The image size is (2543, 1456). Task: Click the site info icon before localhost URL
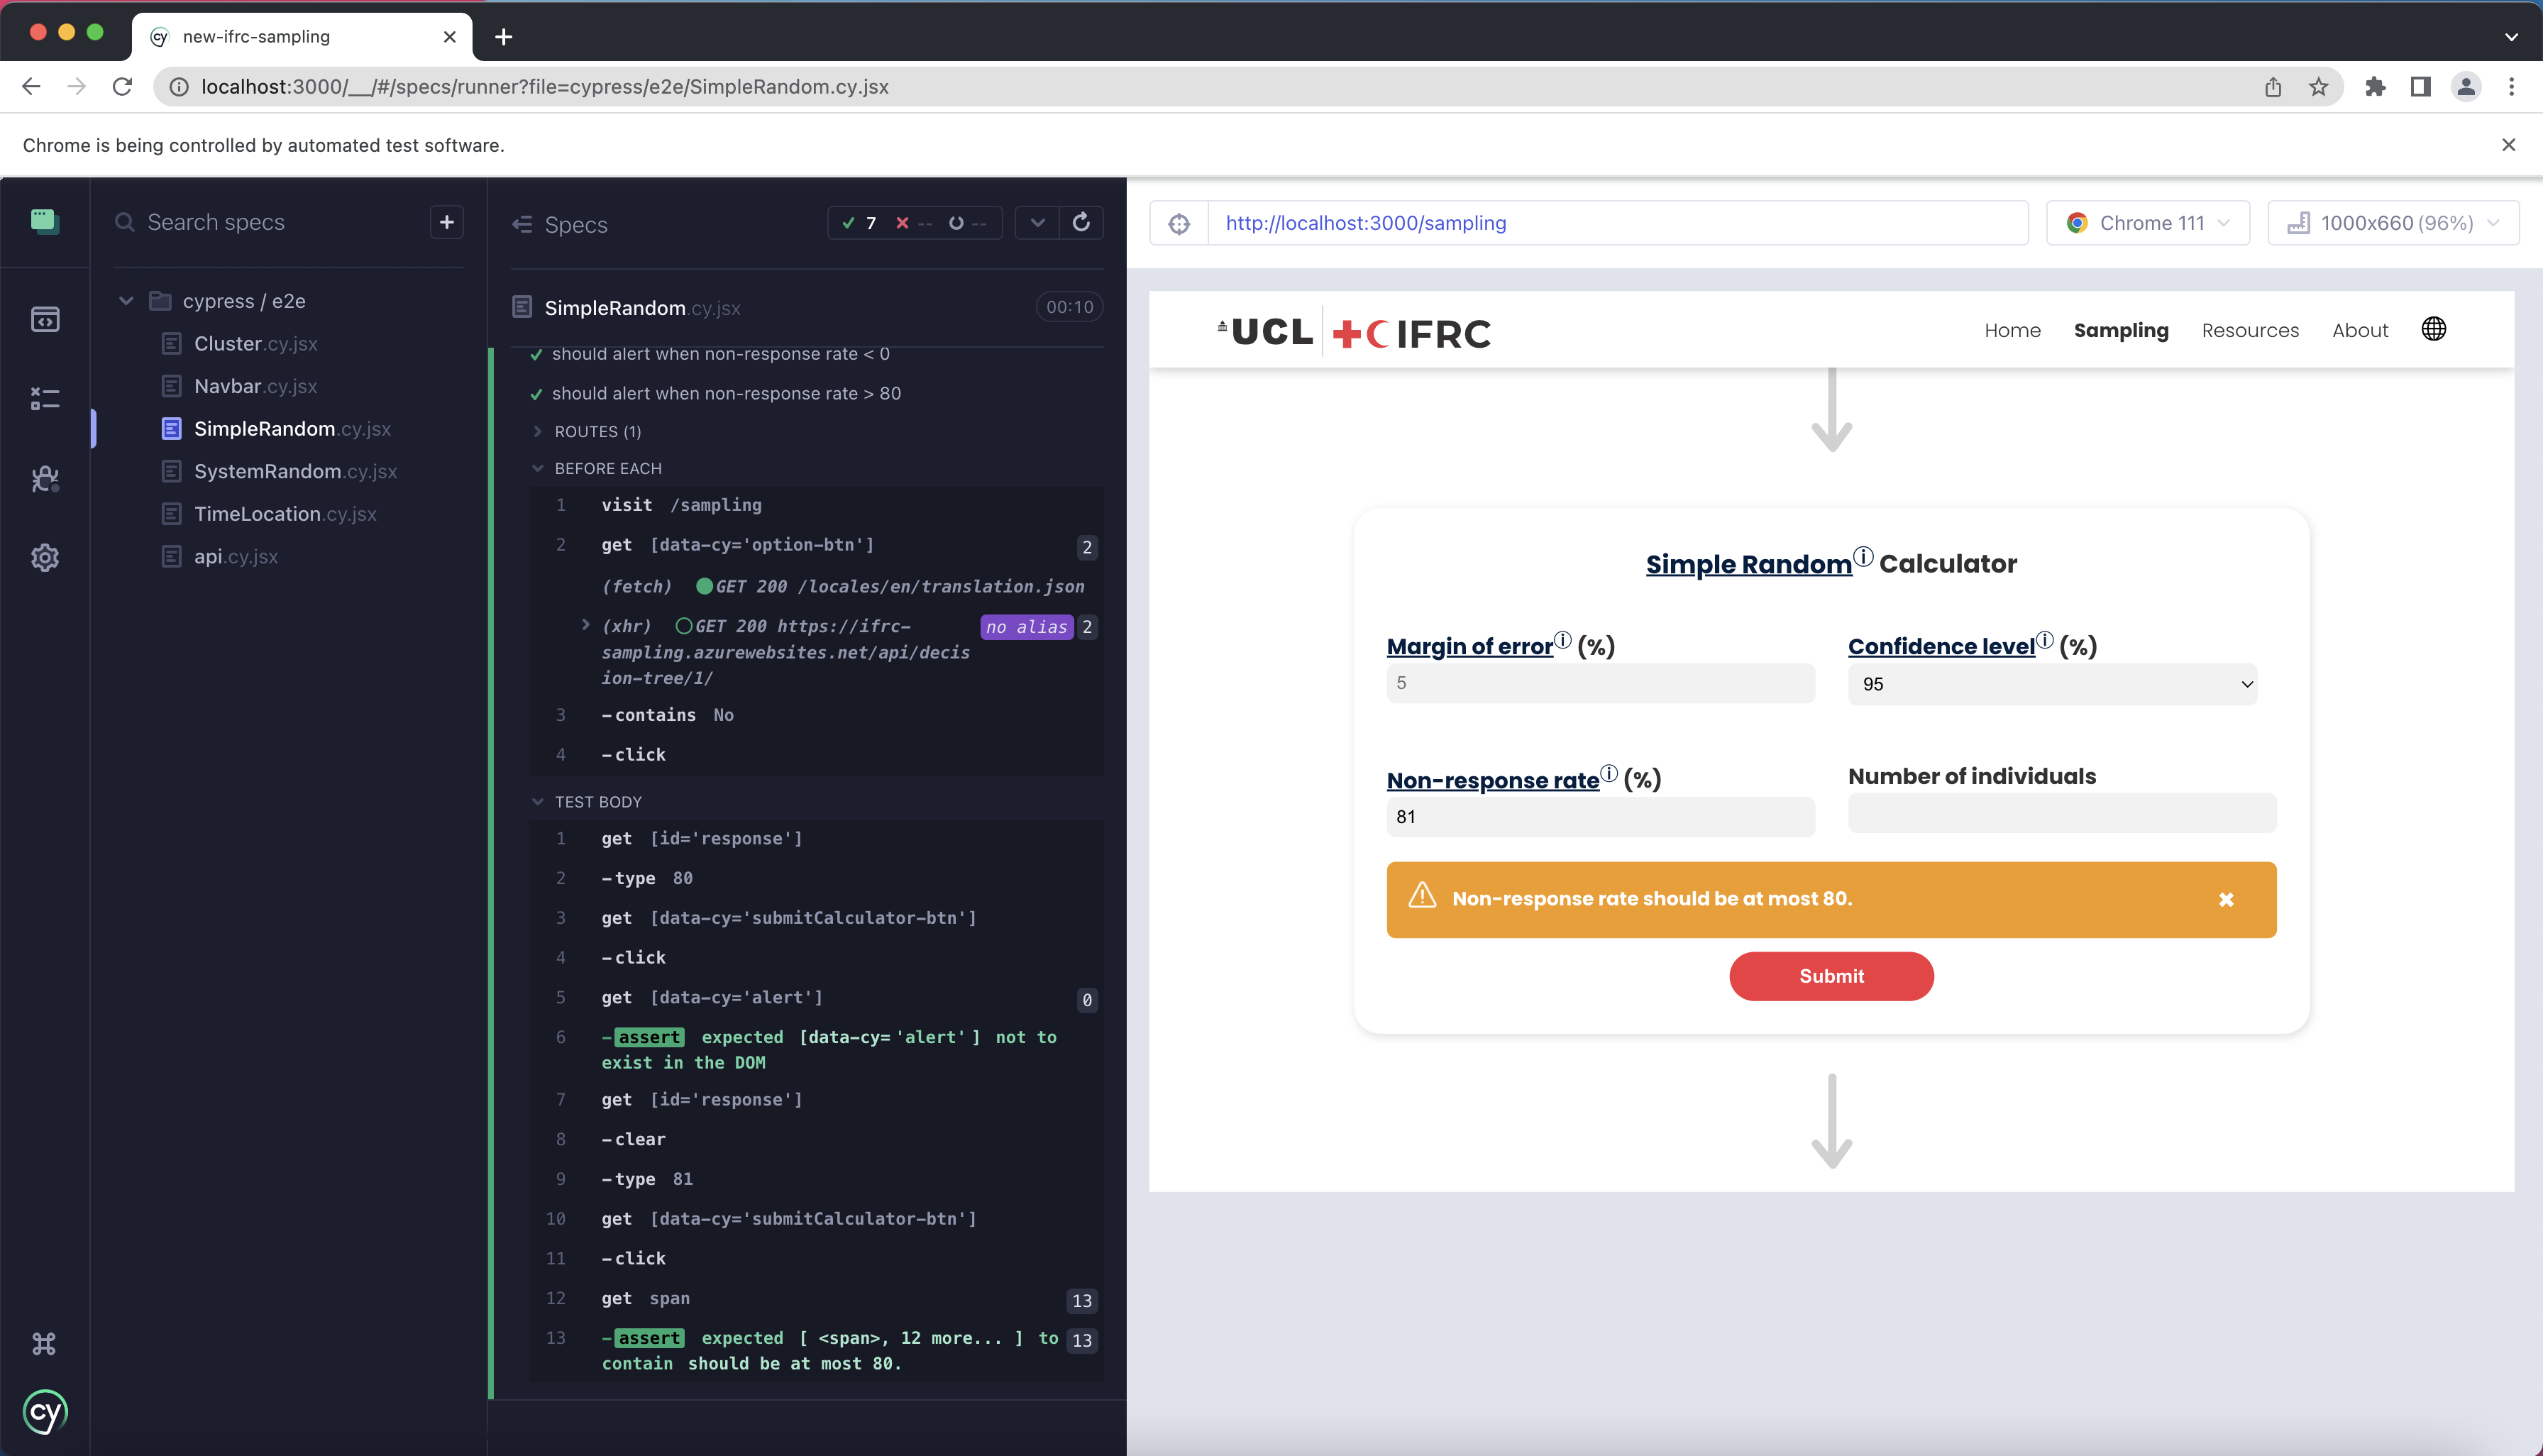click(179, 87)
